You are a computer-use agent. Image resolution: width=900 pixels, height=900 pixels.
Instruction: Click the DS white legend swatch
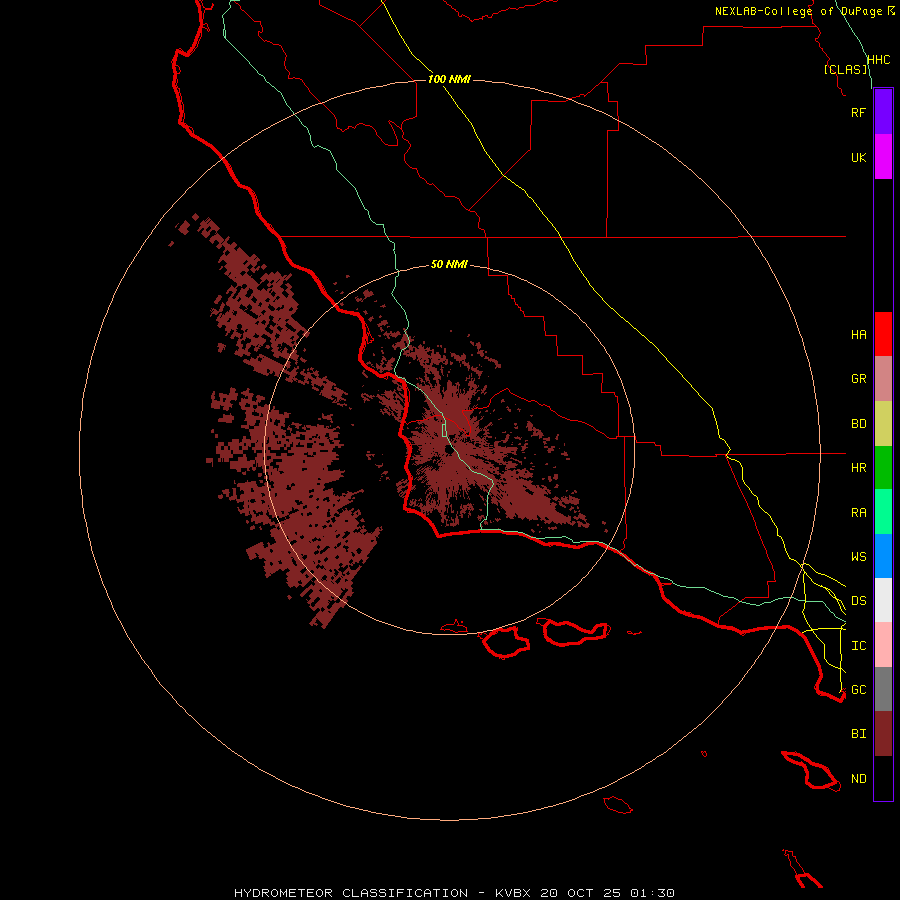(883, 600)
